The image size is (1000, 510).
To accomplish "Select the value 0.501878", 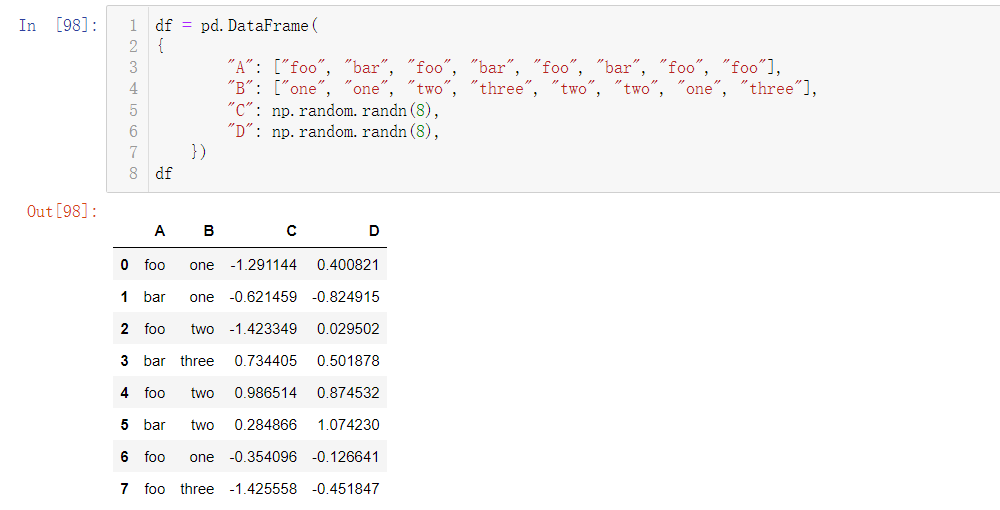I will click(x=348, y=360).
